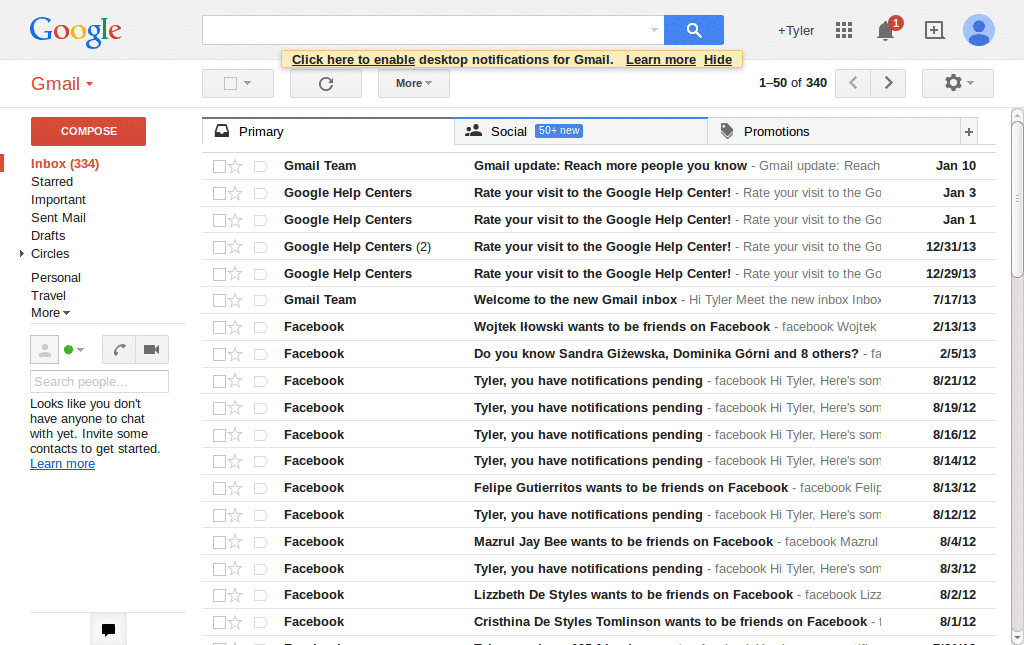
Task: Open the More actions dropdown in toolbar
Action: 413,83
